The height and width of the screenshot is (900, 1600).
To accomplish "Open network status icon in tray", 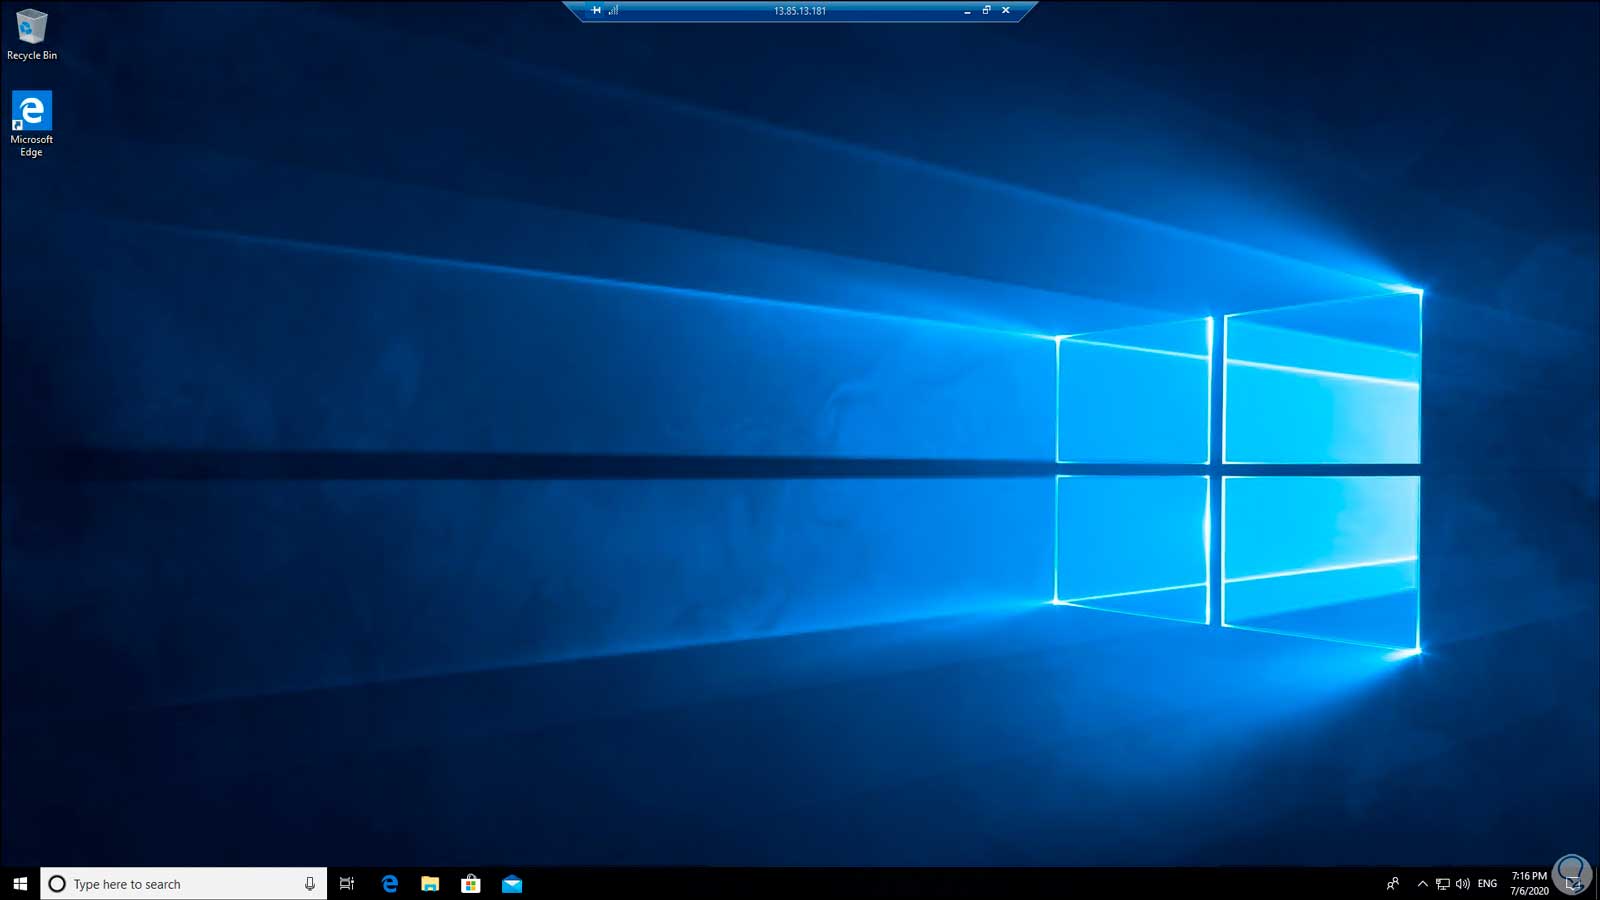I will coord(1442,884).
